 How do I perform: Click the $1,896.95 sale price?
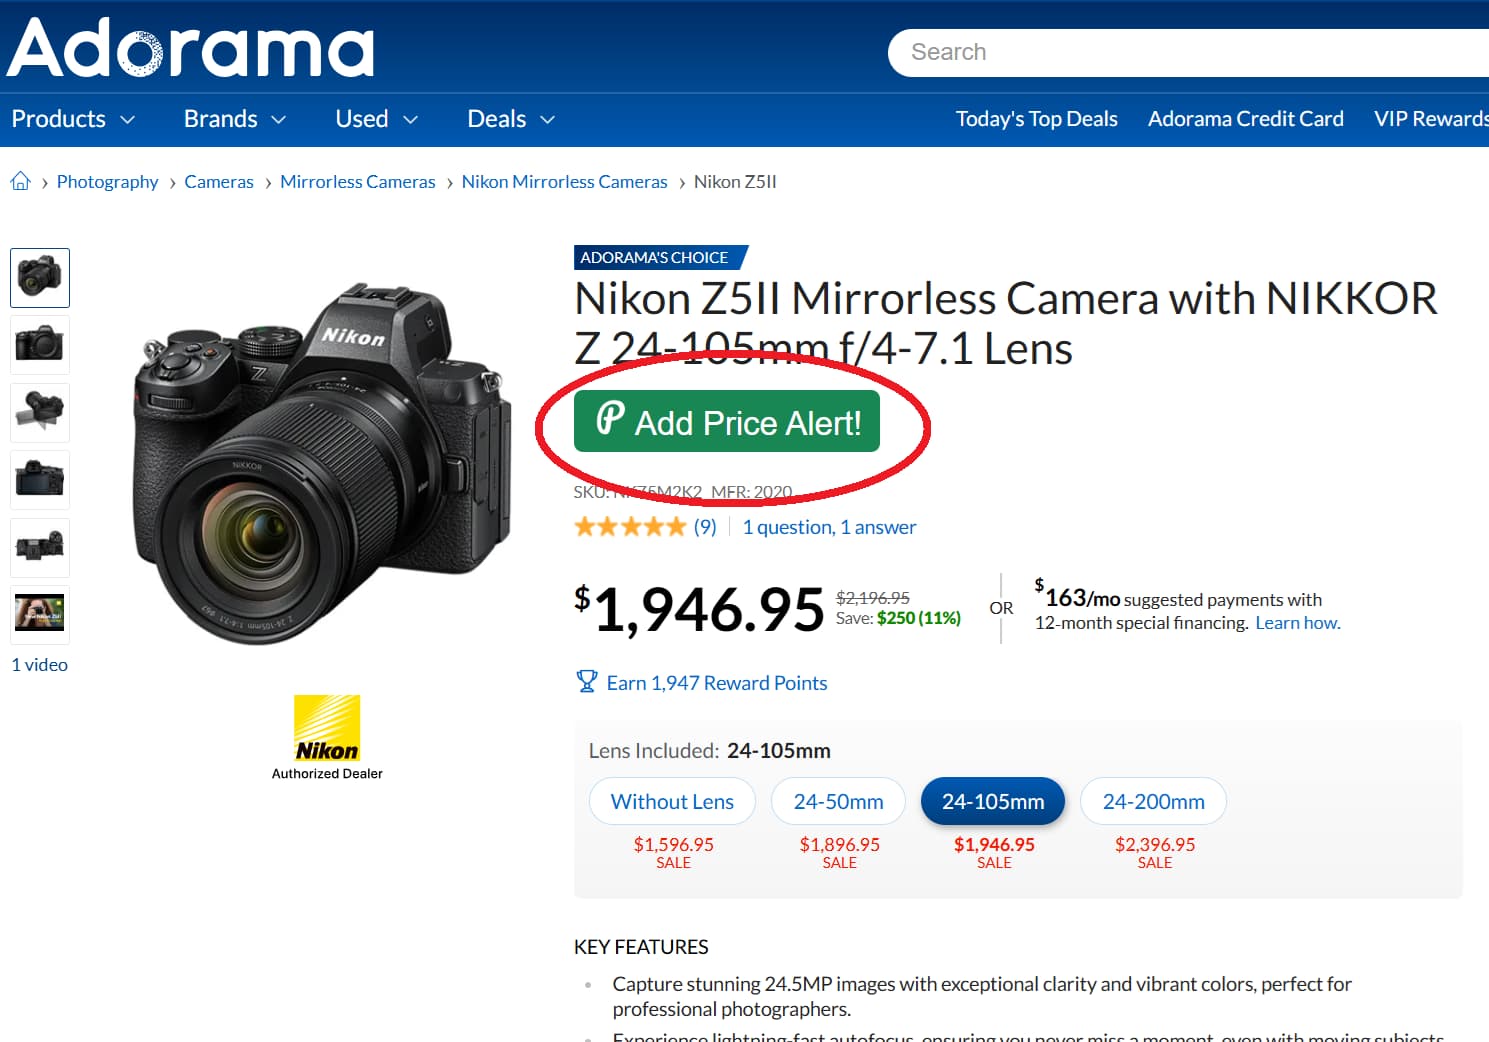pyautogui.click(x=840, y=844)
